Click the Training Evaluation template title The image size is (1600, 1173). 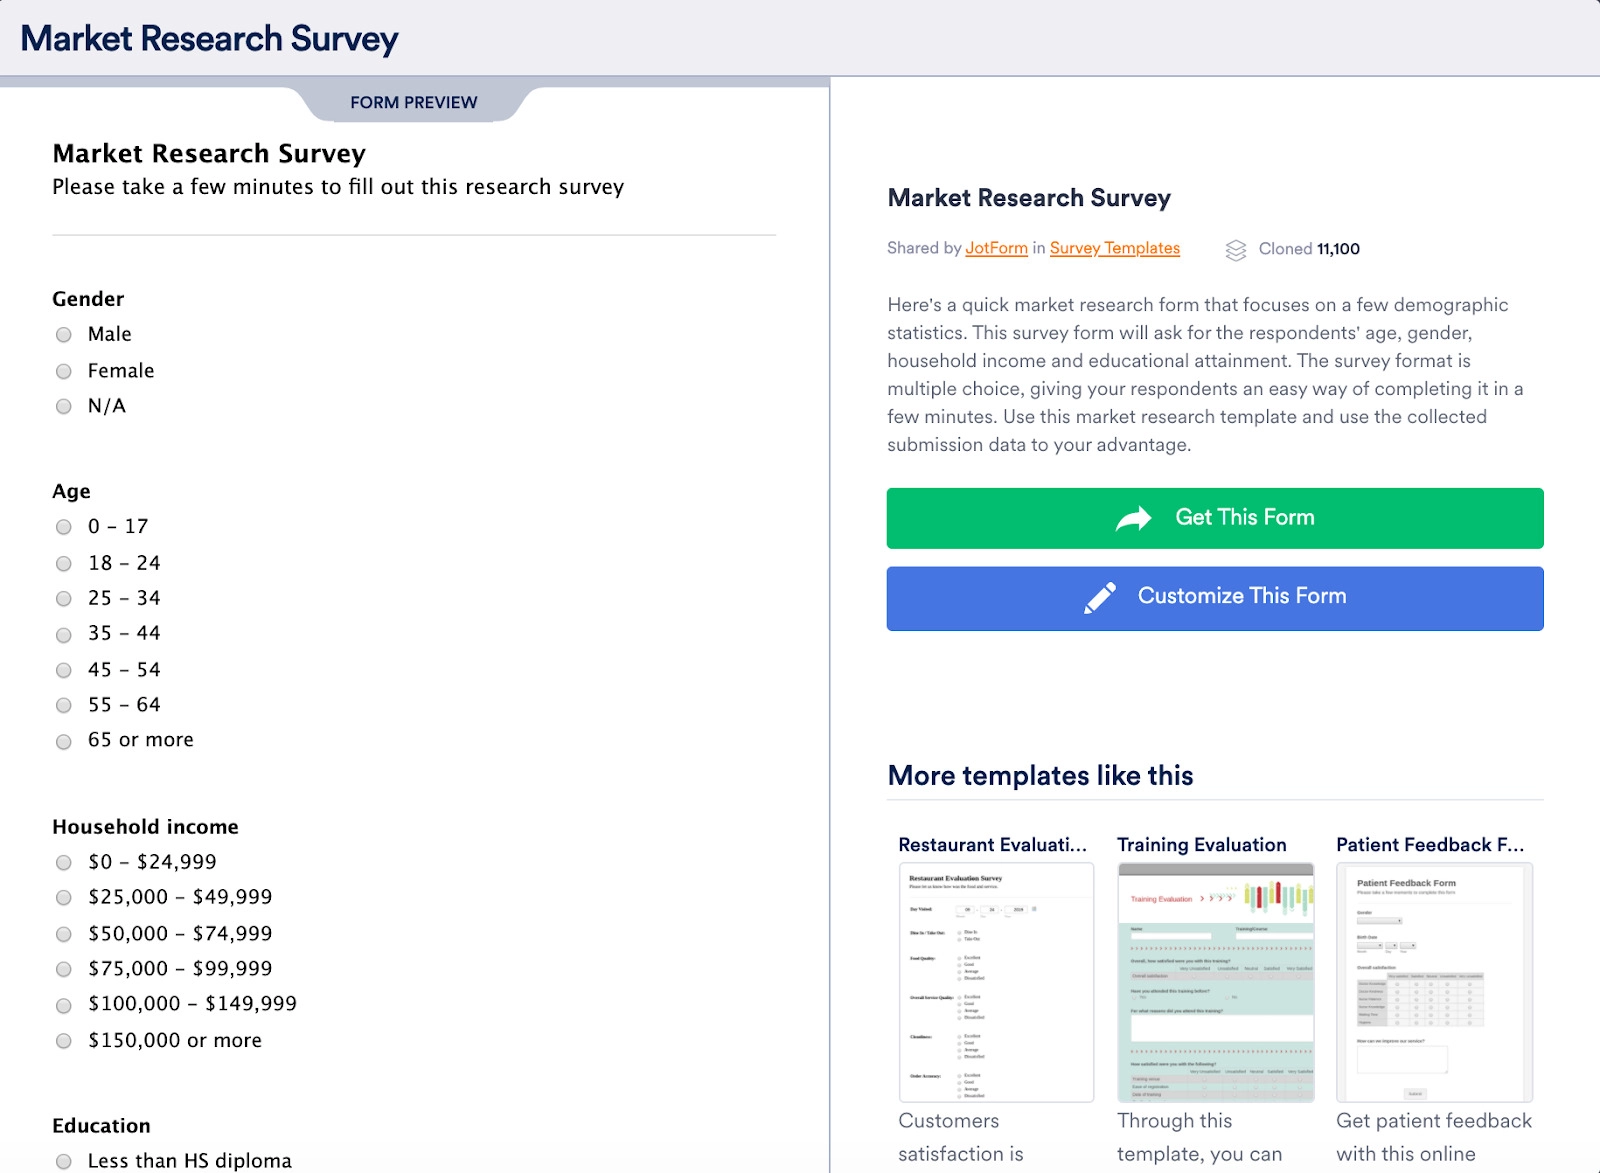(x=1201, y=845)
